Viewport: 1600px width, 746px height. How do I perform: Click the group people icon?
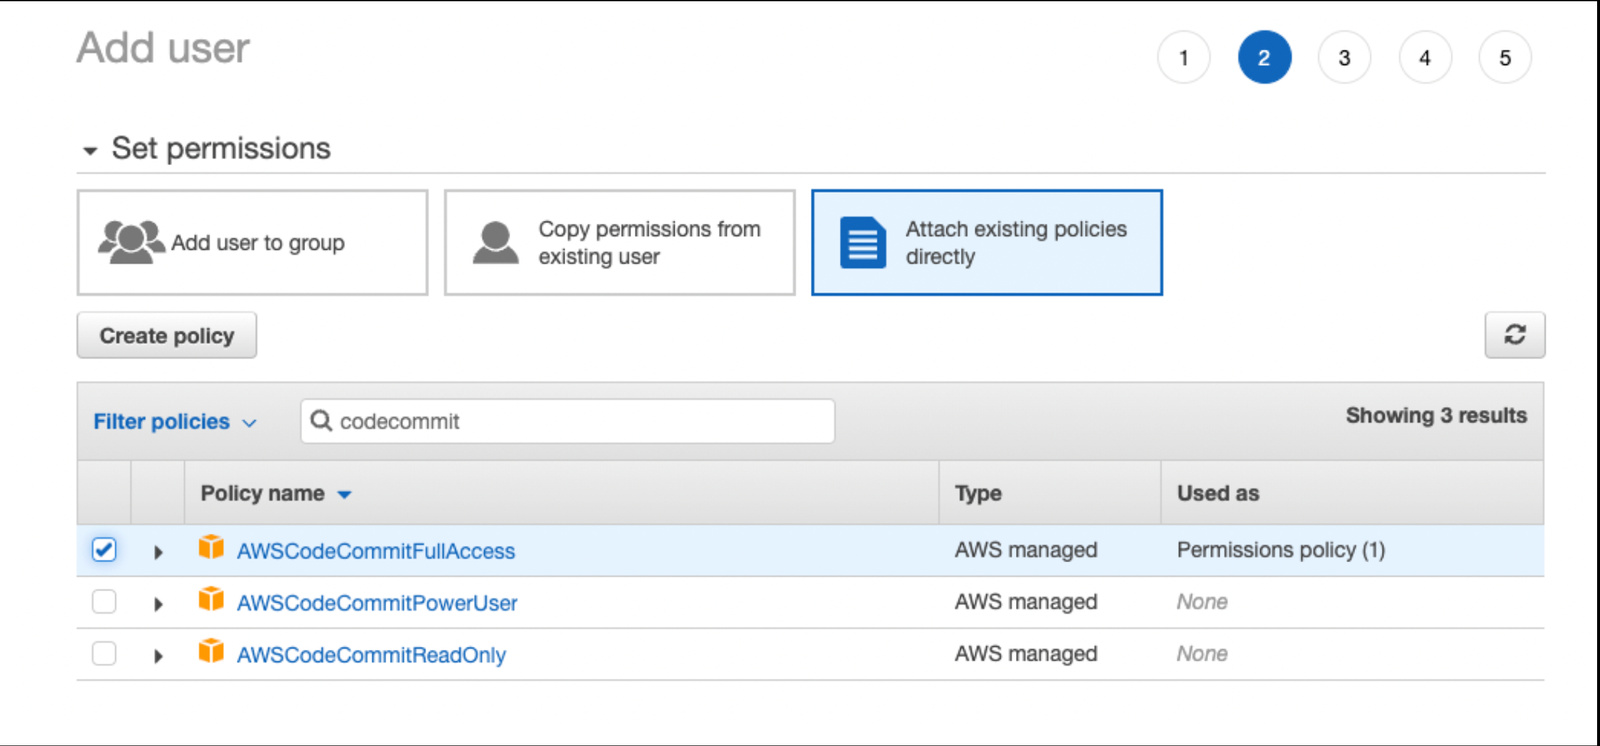point(131,242)
